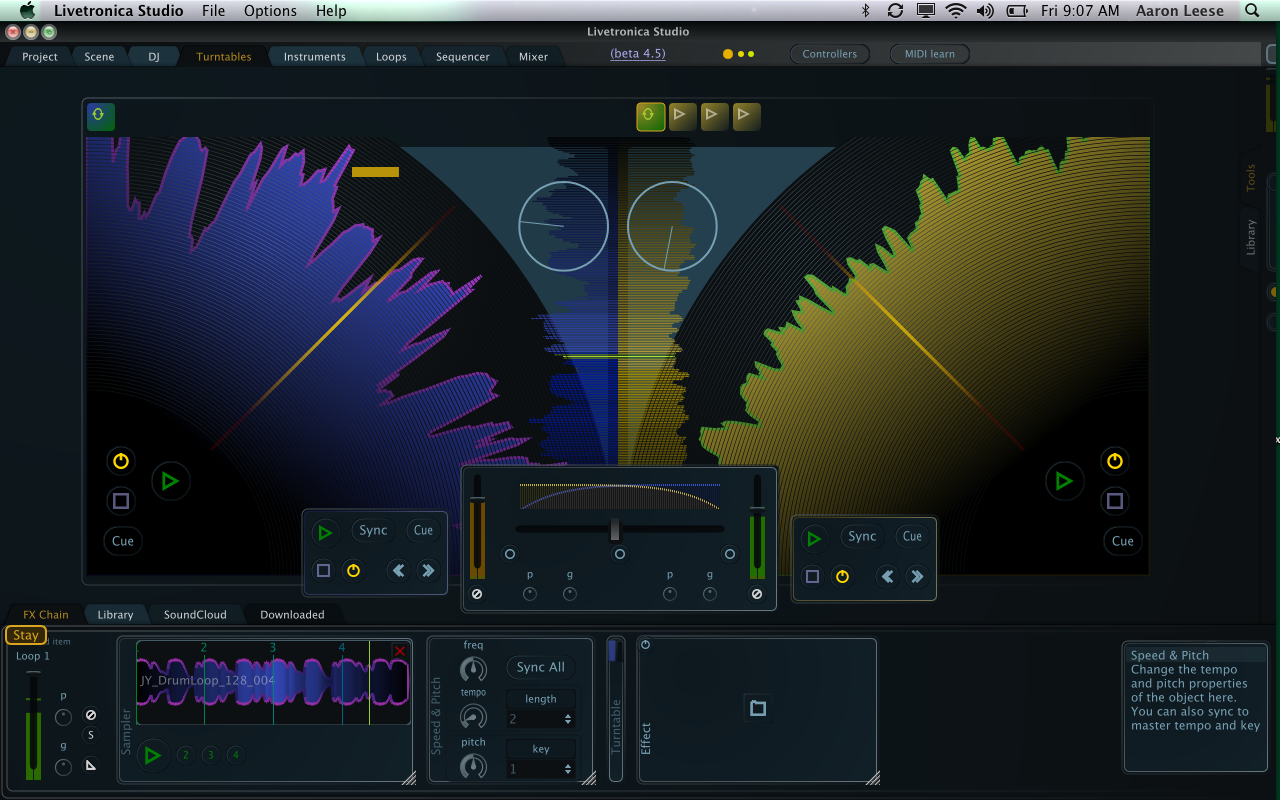Click the folder icon in the Effect panel
Image resolution: width=1280 pixels, height=800 pixels.
pyautogui.click(x=758, y=708)
